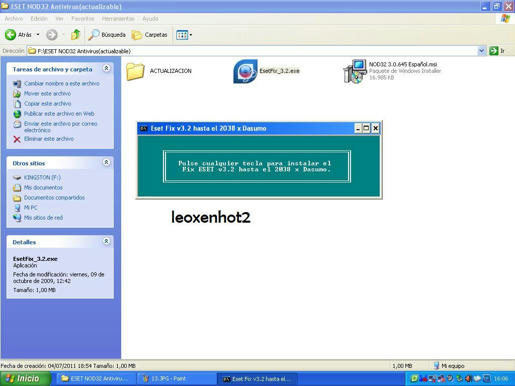This screenshot has width=515, height=386.
Task: Click Publicar este archivo en Web
Action: click(59, 114)
